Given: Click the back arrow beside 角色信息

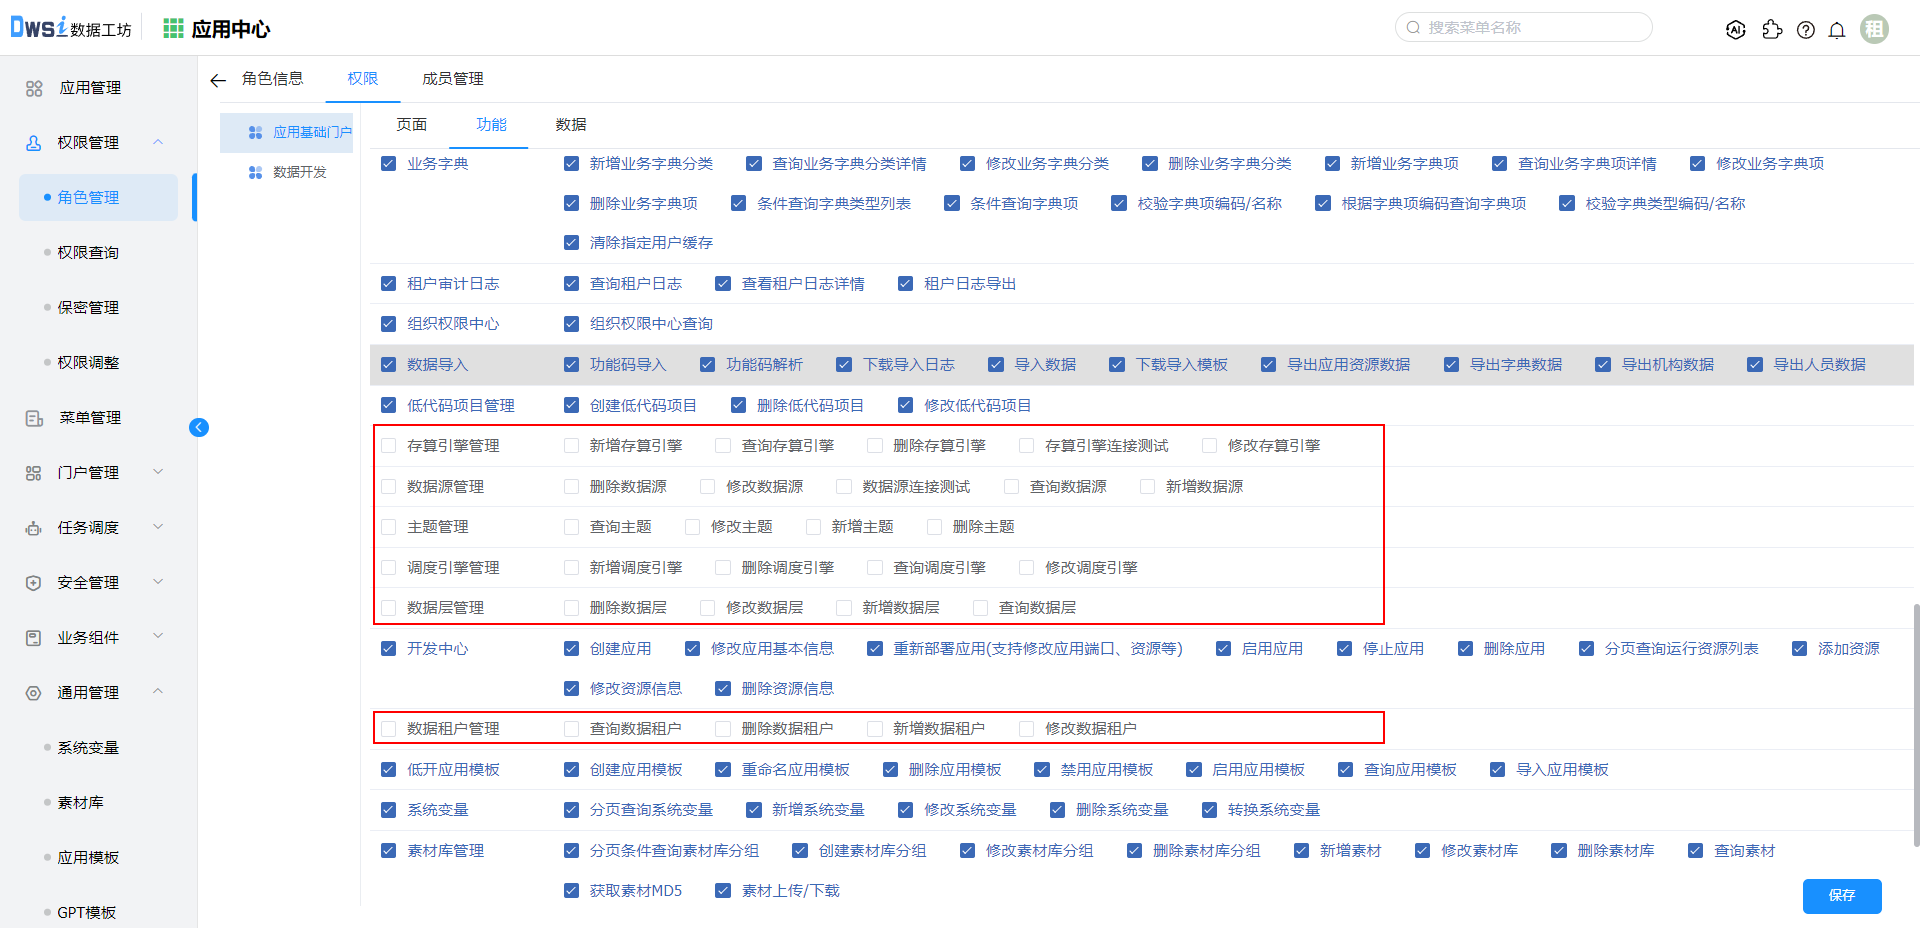Looking at the screenshot, I should [218, 80].
